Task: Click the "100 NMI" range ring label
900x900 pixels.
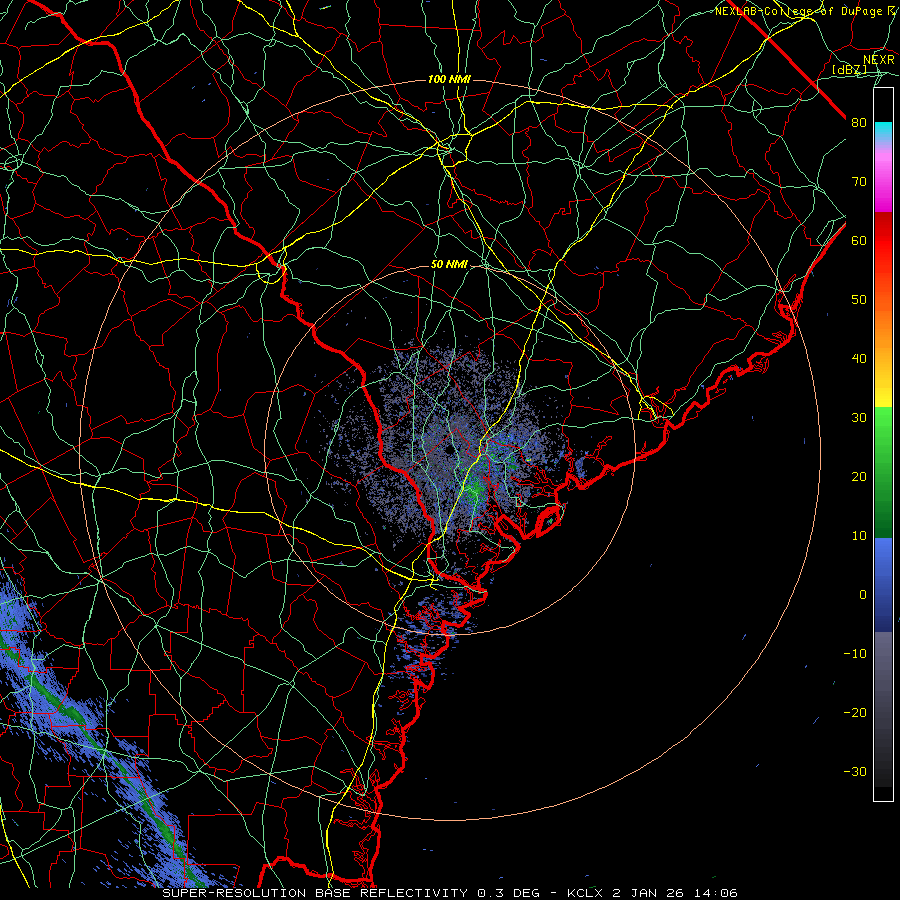Action: click(x=449, y=79)
